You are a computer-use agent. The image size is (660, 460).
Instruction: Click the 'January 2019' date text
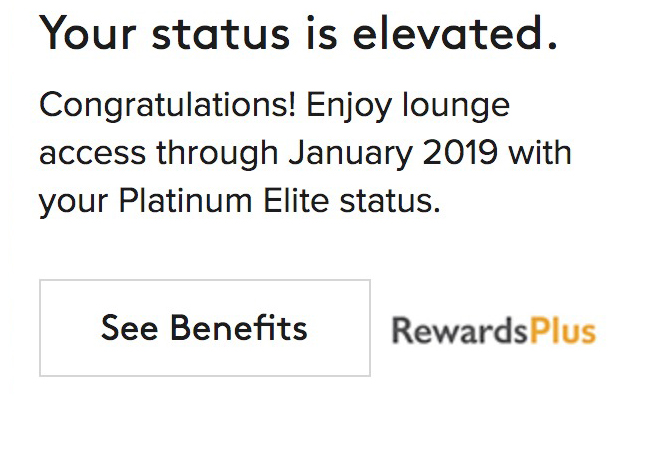pos(393,153)
